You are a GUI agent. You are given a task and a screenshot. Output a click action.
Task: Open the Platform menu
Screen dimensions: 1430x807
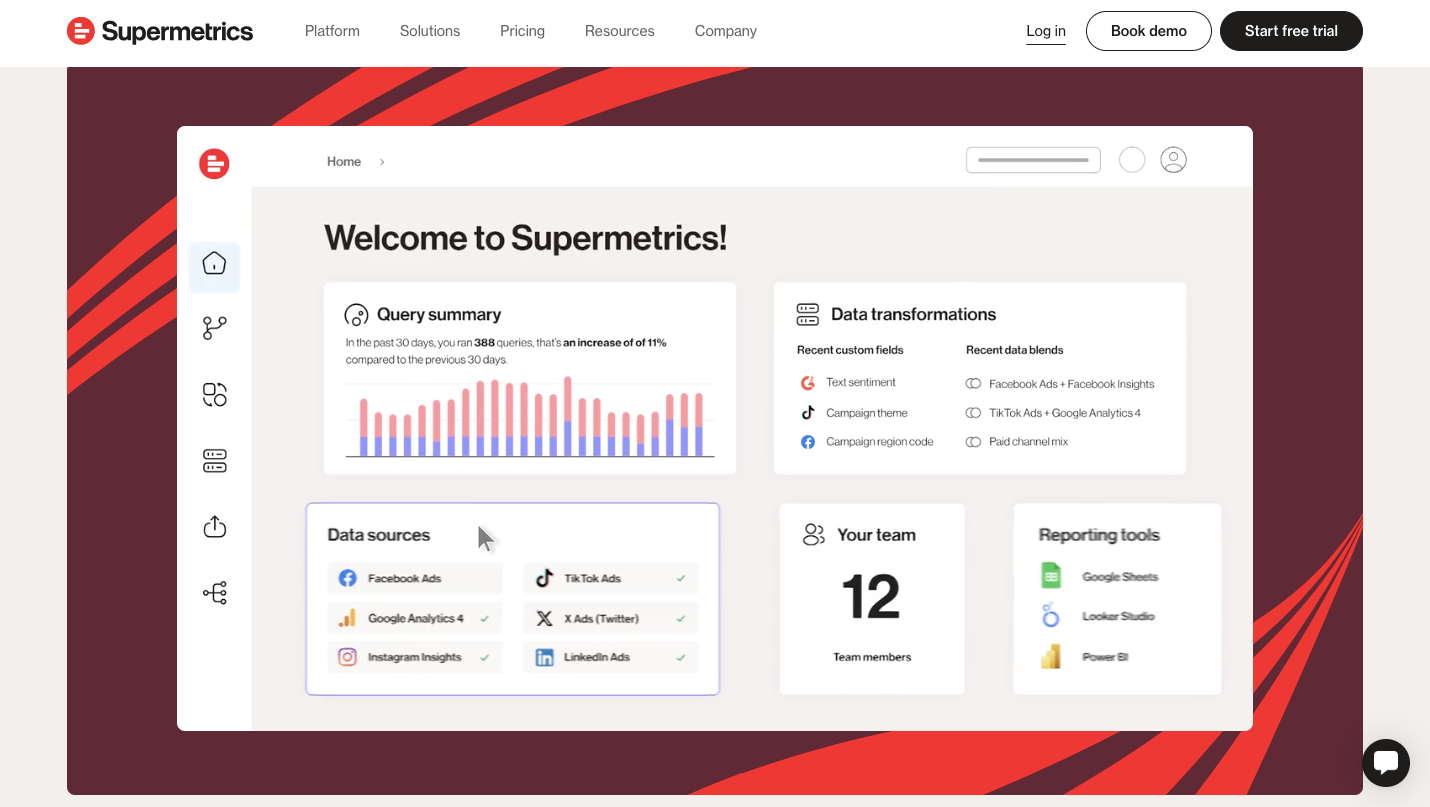click(x=332, y=31)
